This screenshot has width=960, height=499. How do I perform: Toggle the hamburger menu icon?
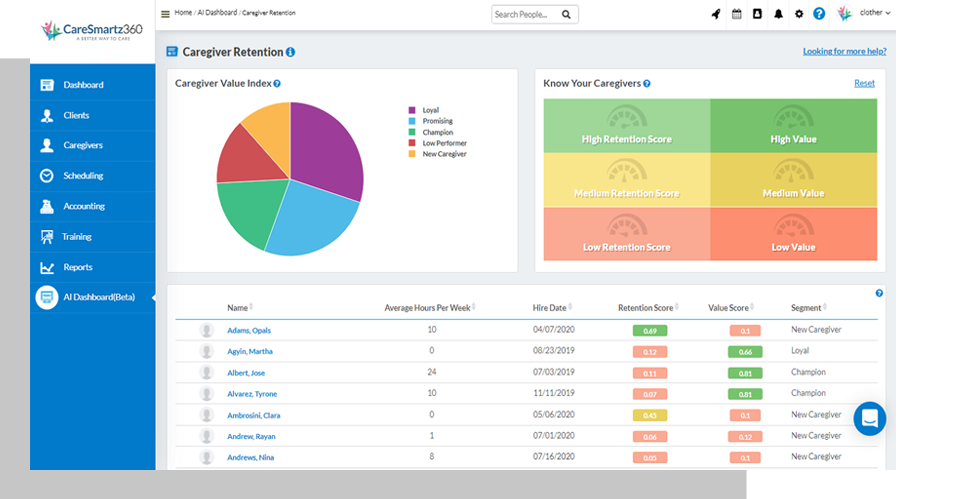[x=165, y=14]
